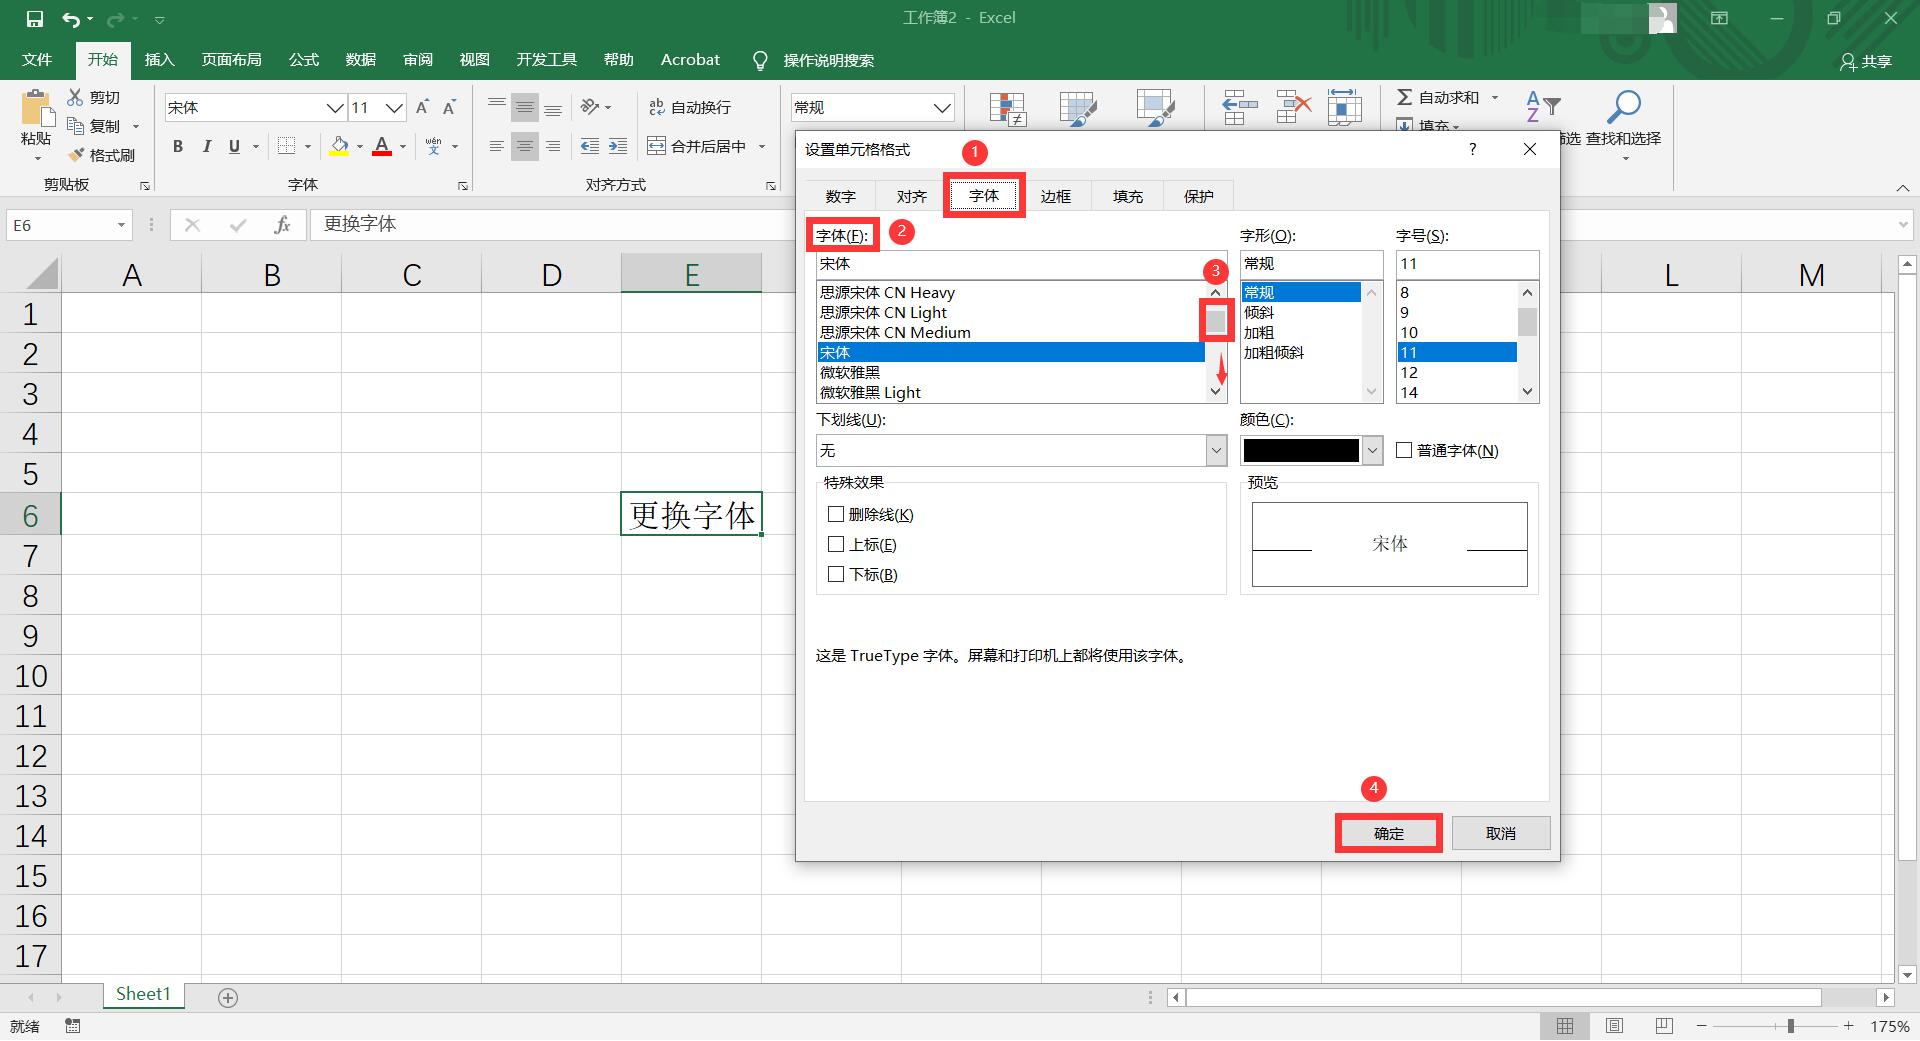Enable the Strikethrough (删除线) checkbox
1920x1041 pixels.
pos(836,514)
